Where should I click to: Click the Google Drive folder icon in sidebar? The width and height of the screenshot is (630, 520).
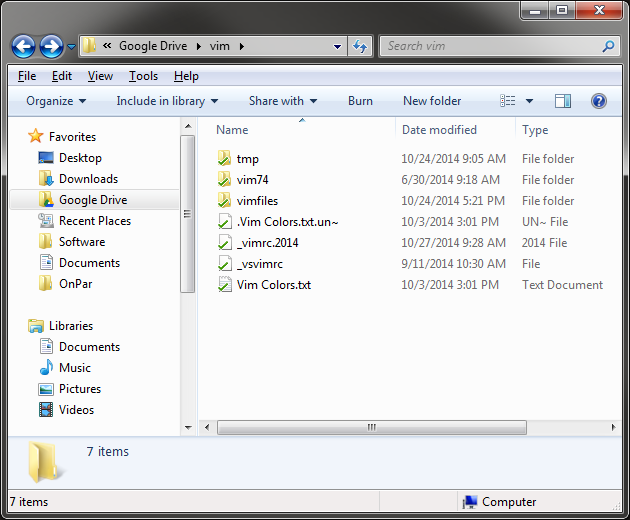46,199
